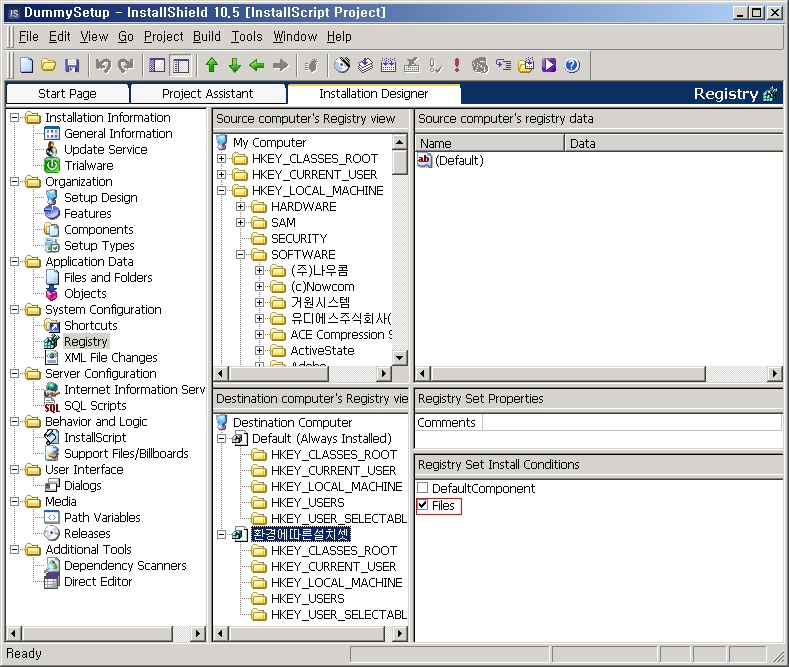
Task: Open the XML File Changes view
Action: 111,358
